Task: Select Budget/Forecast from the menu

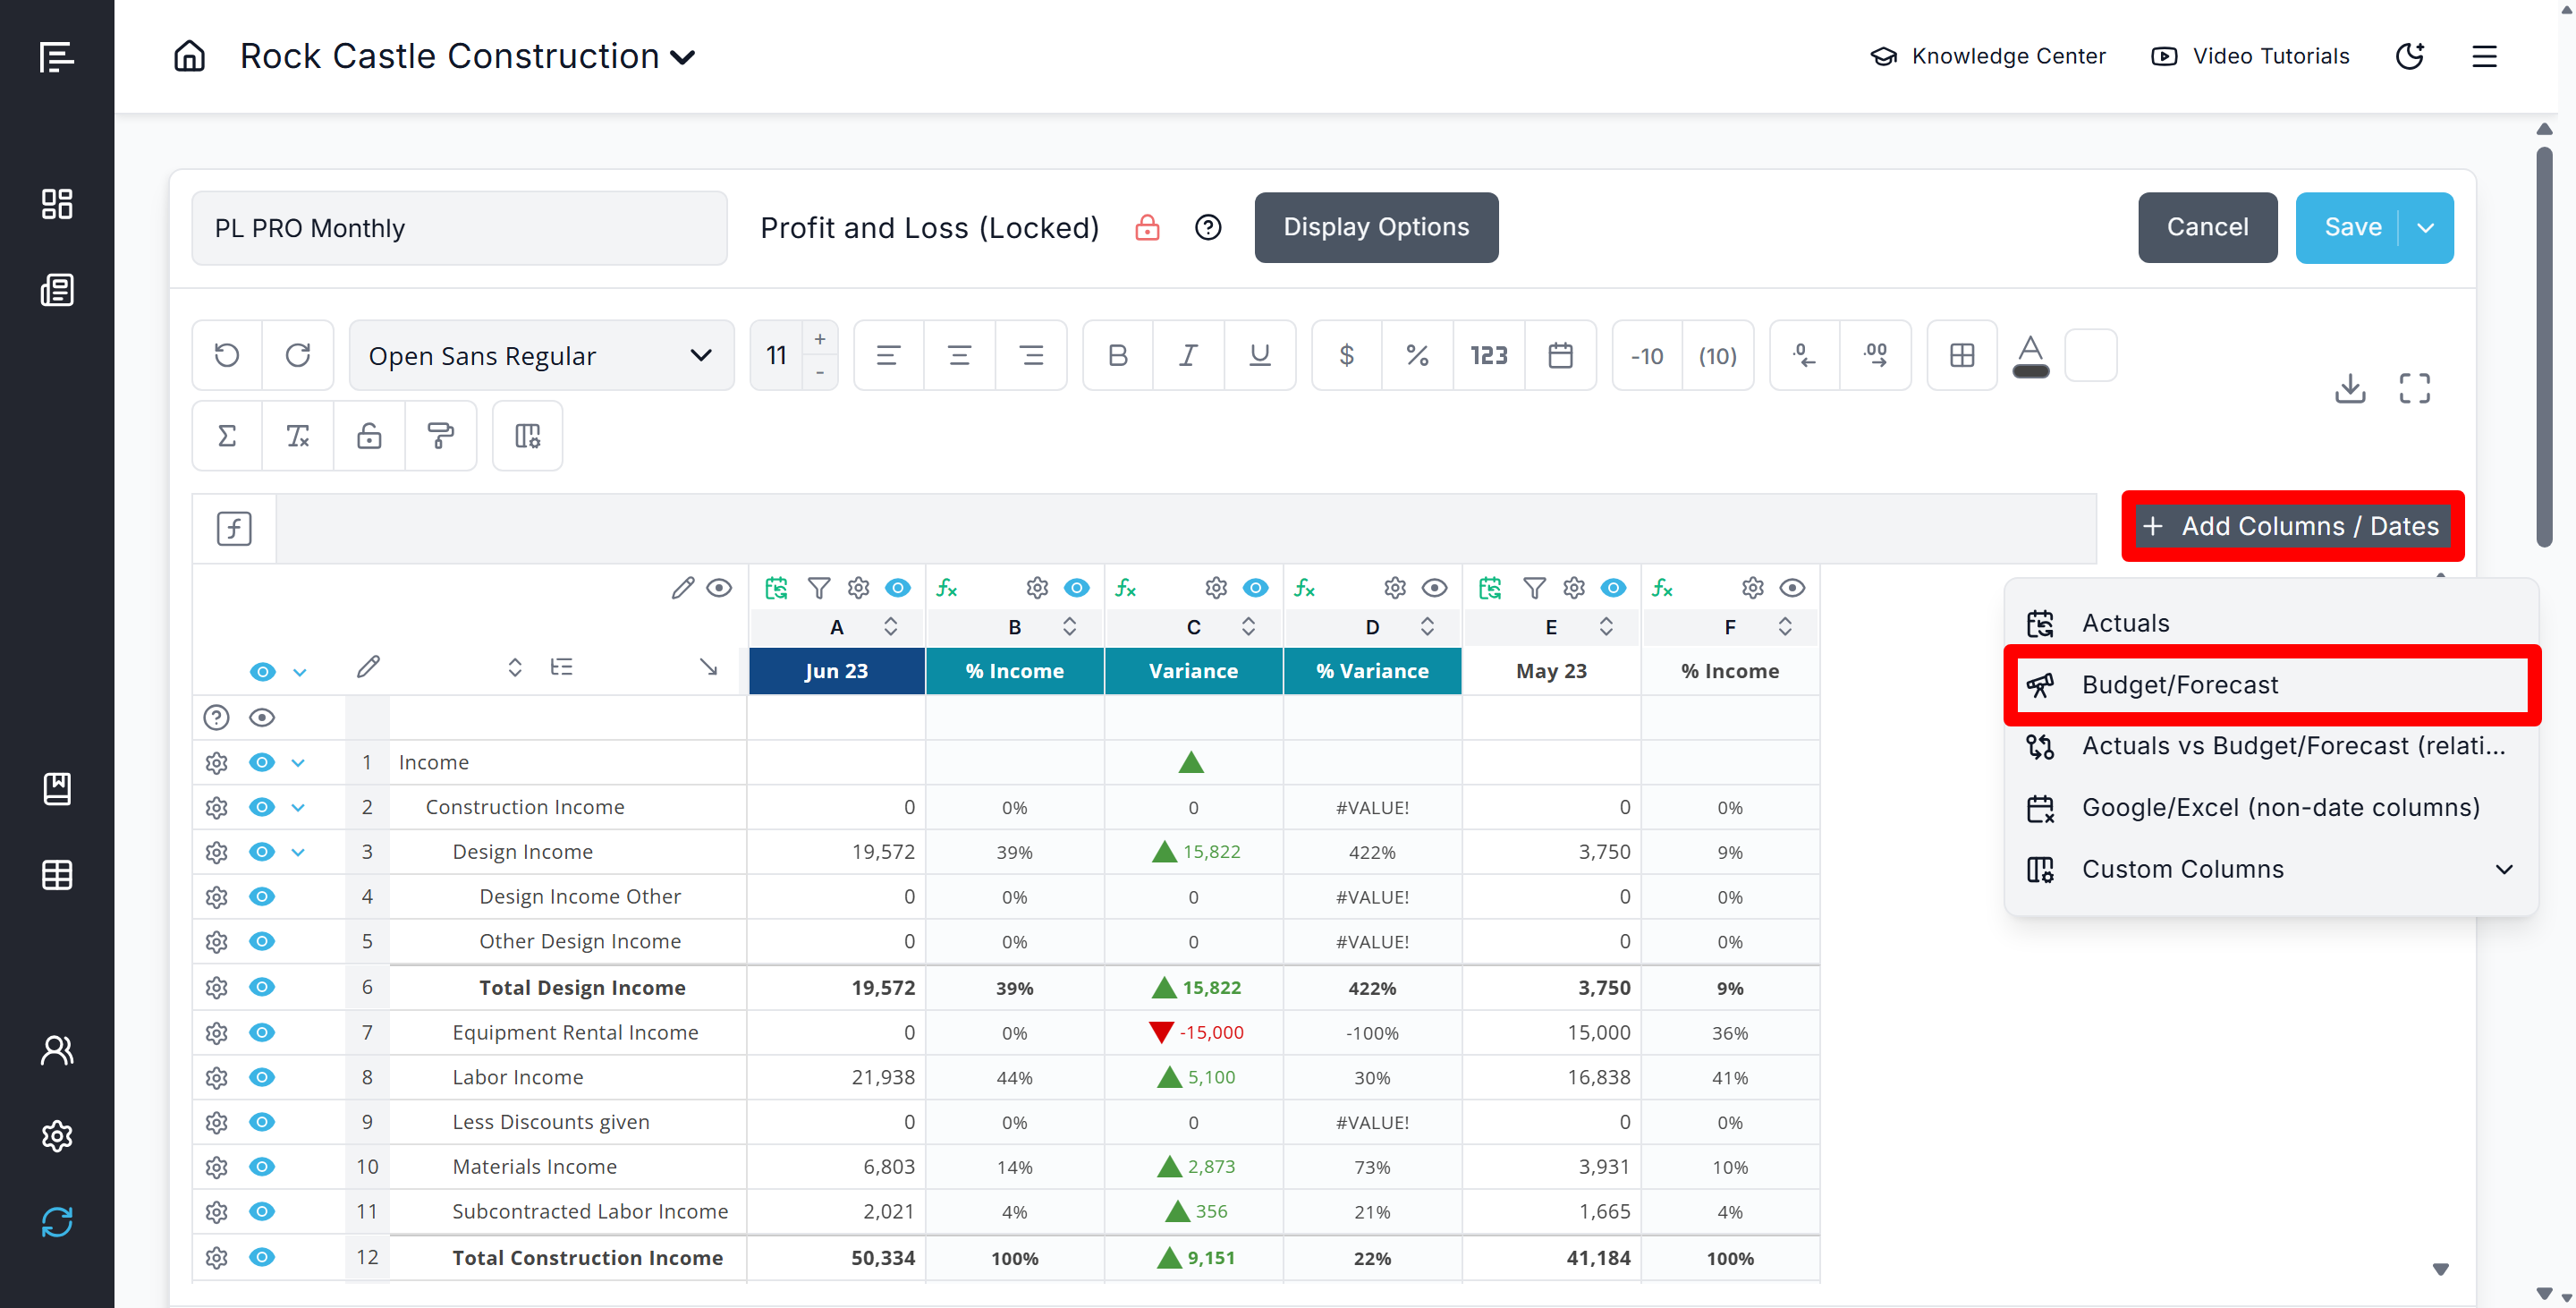Action: tap(2180, 685)
